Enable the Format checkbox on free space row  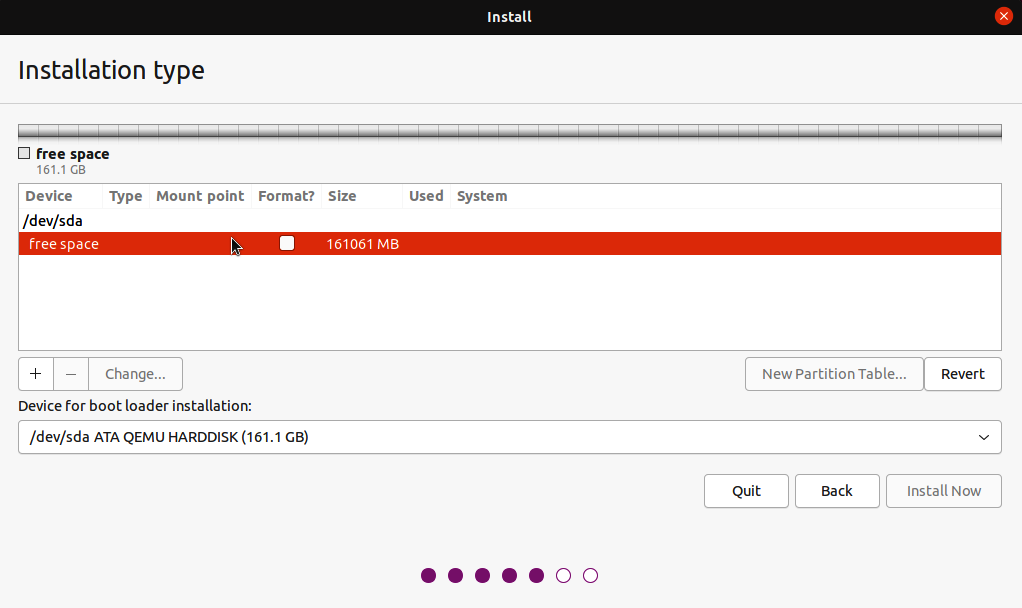tap(287, 243)
